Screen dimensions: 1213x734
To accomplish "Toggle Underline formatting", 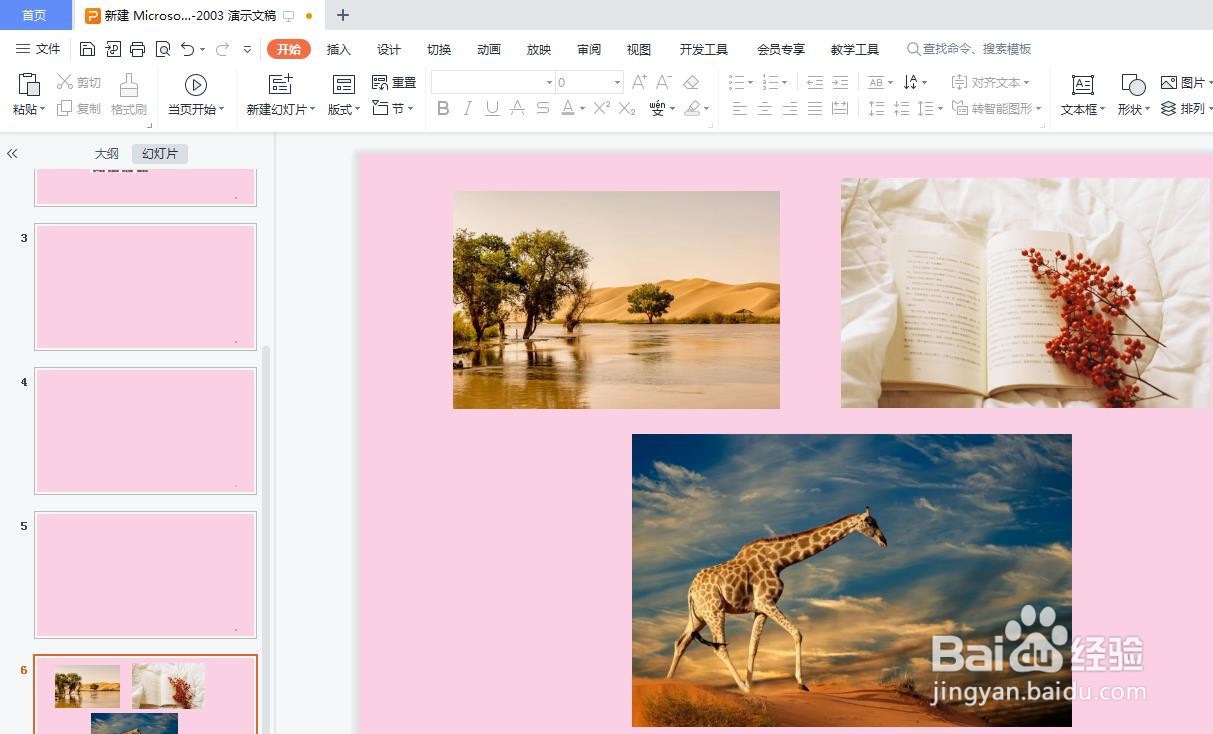I will click(492, 108).
